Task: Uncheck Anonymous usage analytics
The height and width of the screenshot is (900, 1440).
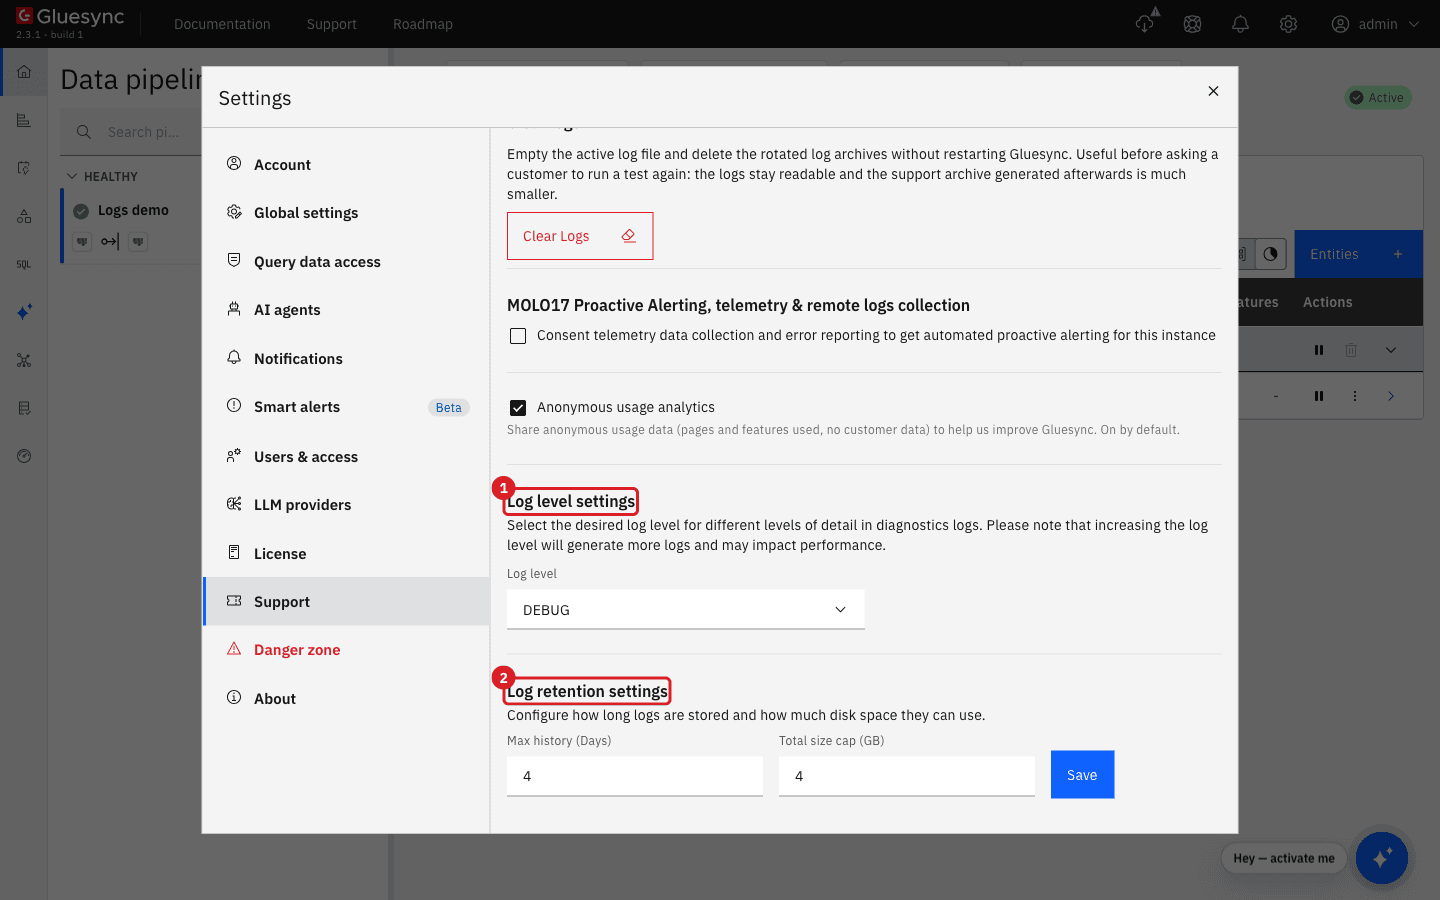Action: (518, 408)
